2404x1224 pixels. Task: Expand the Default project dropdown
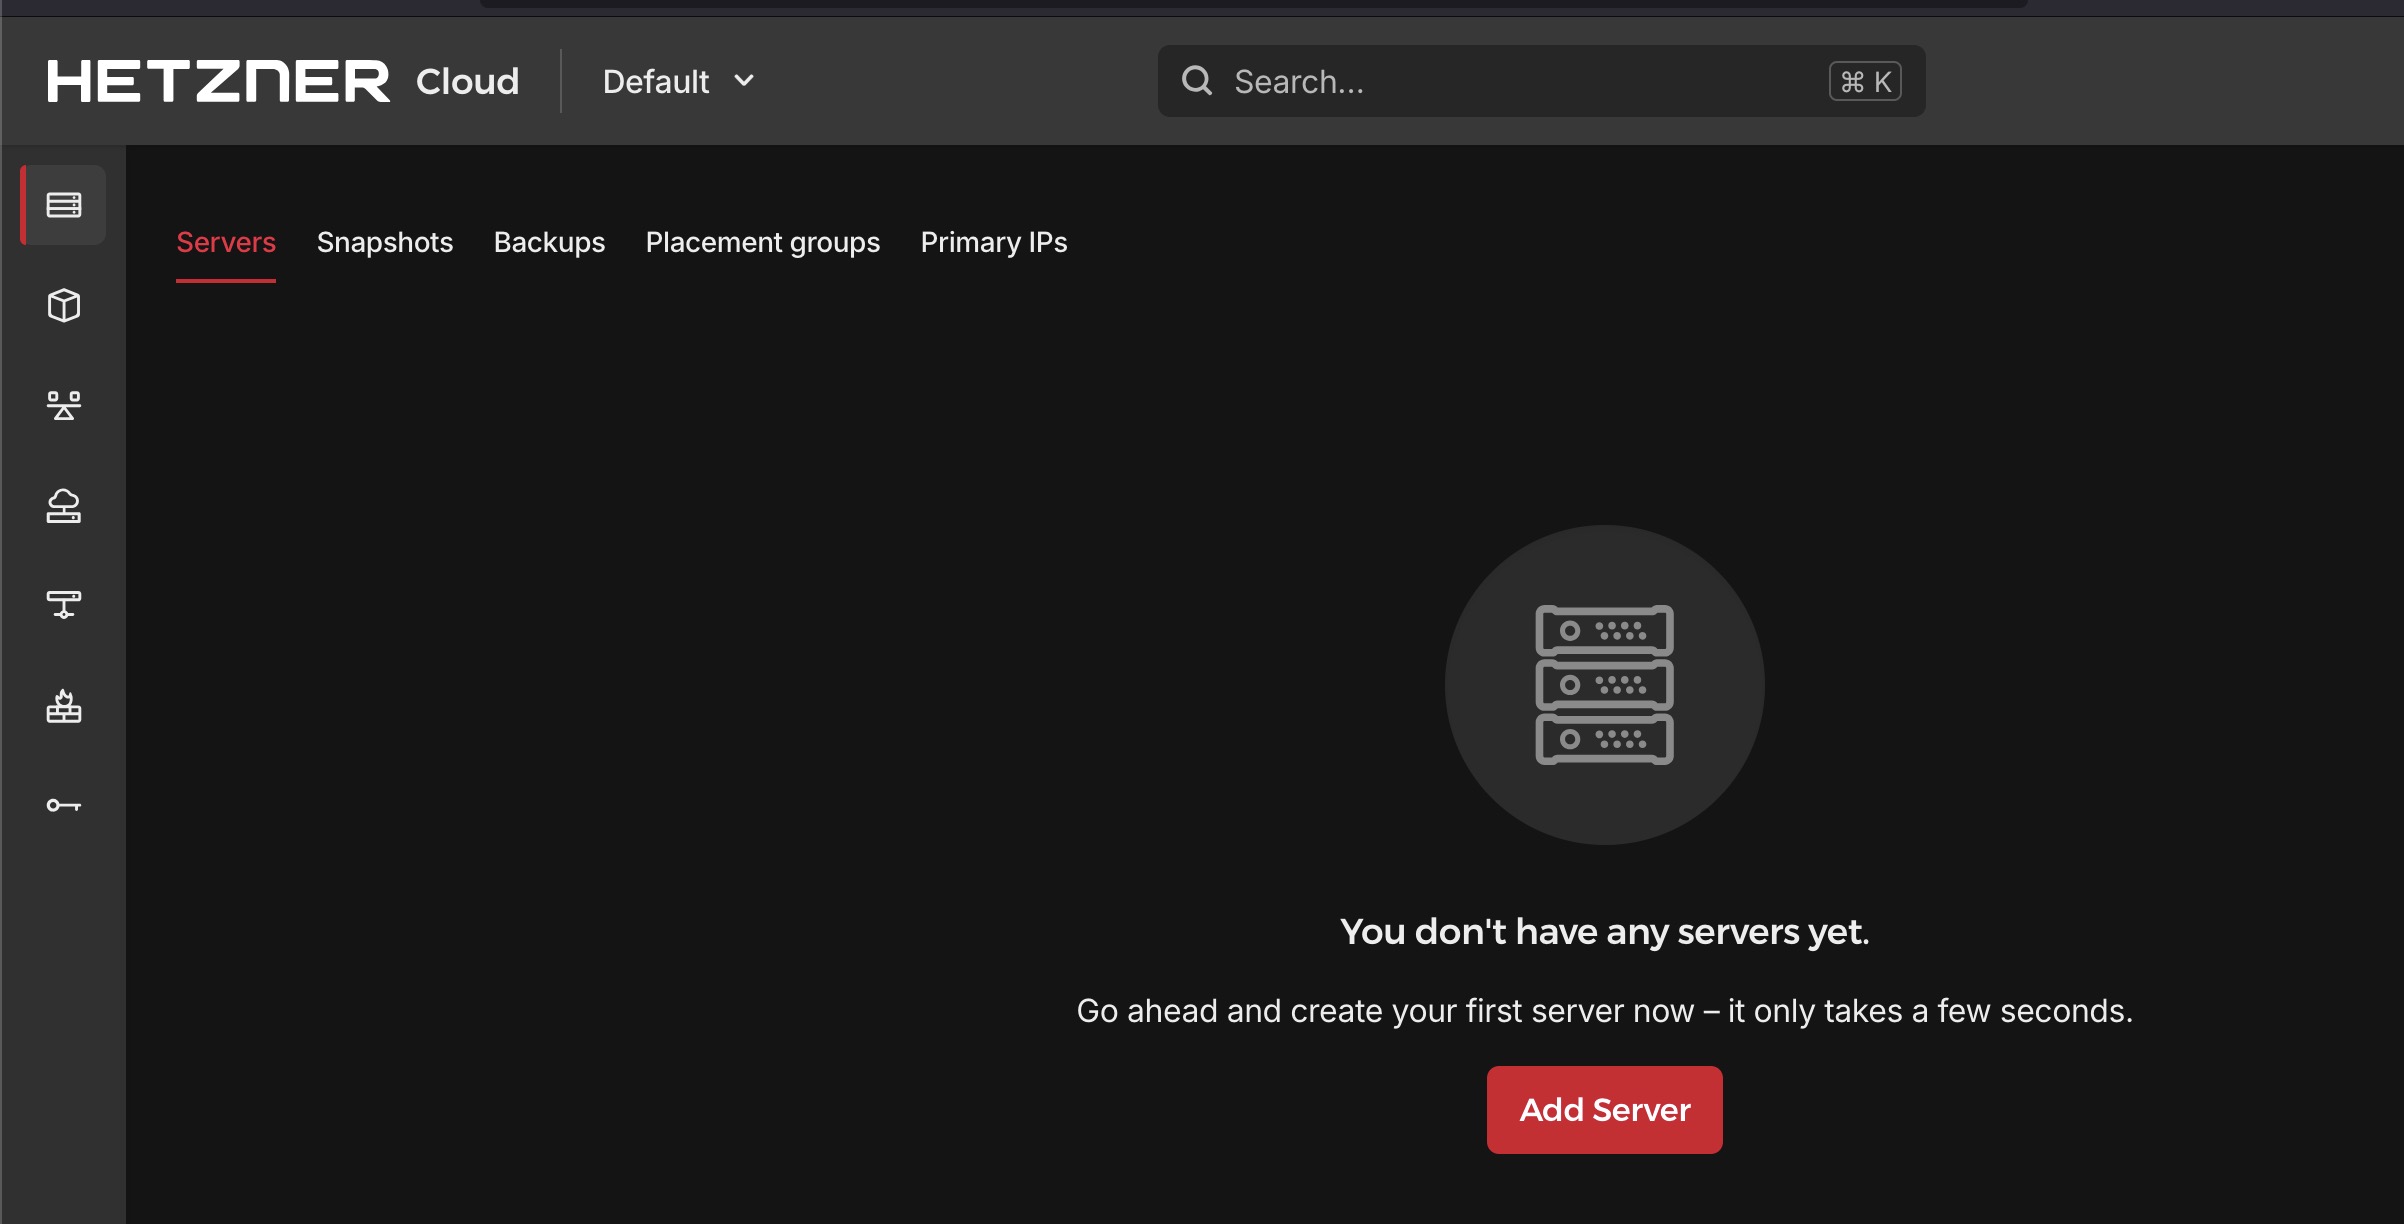tap(679, 81)
